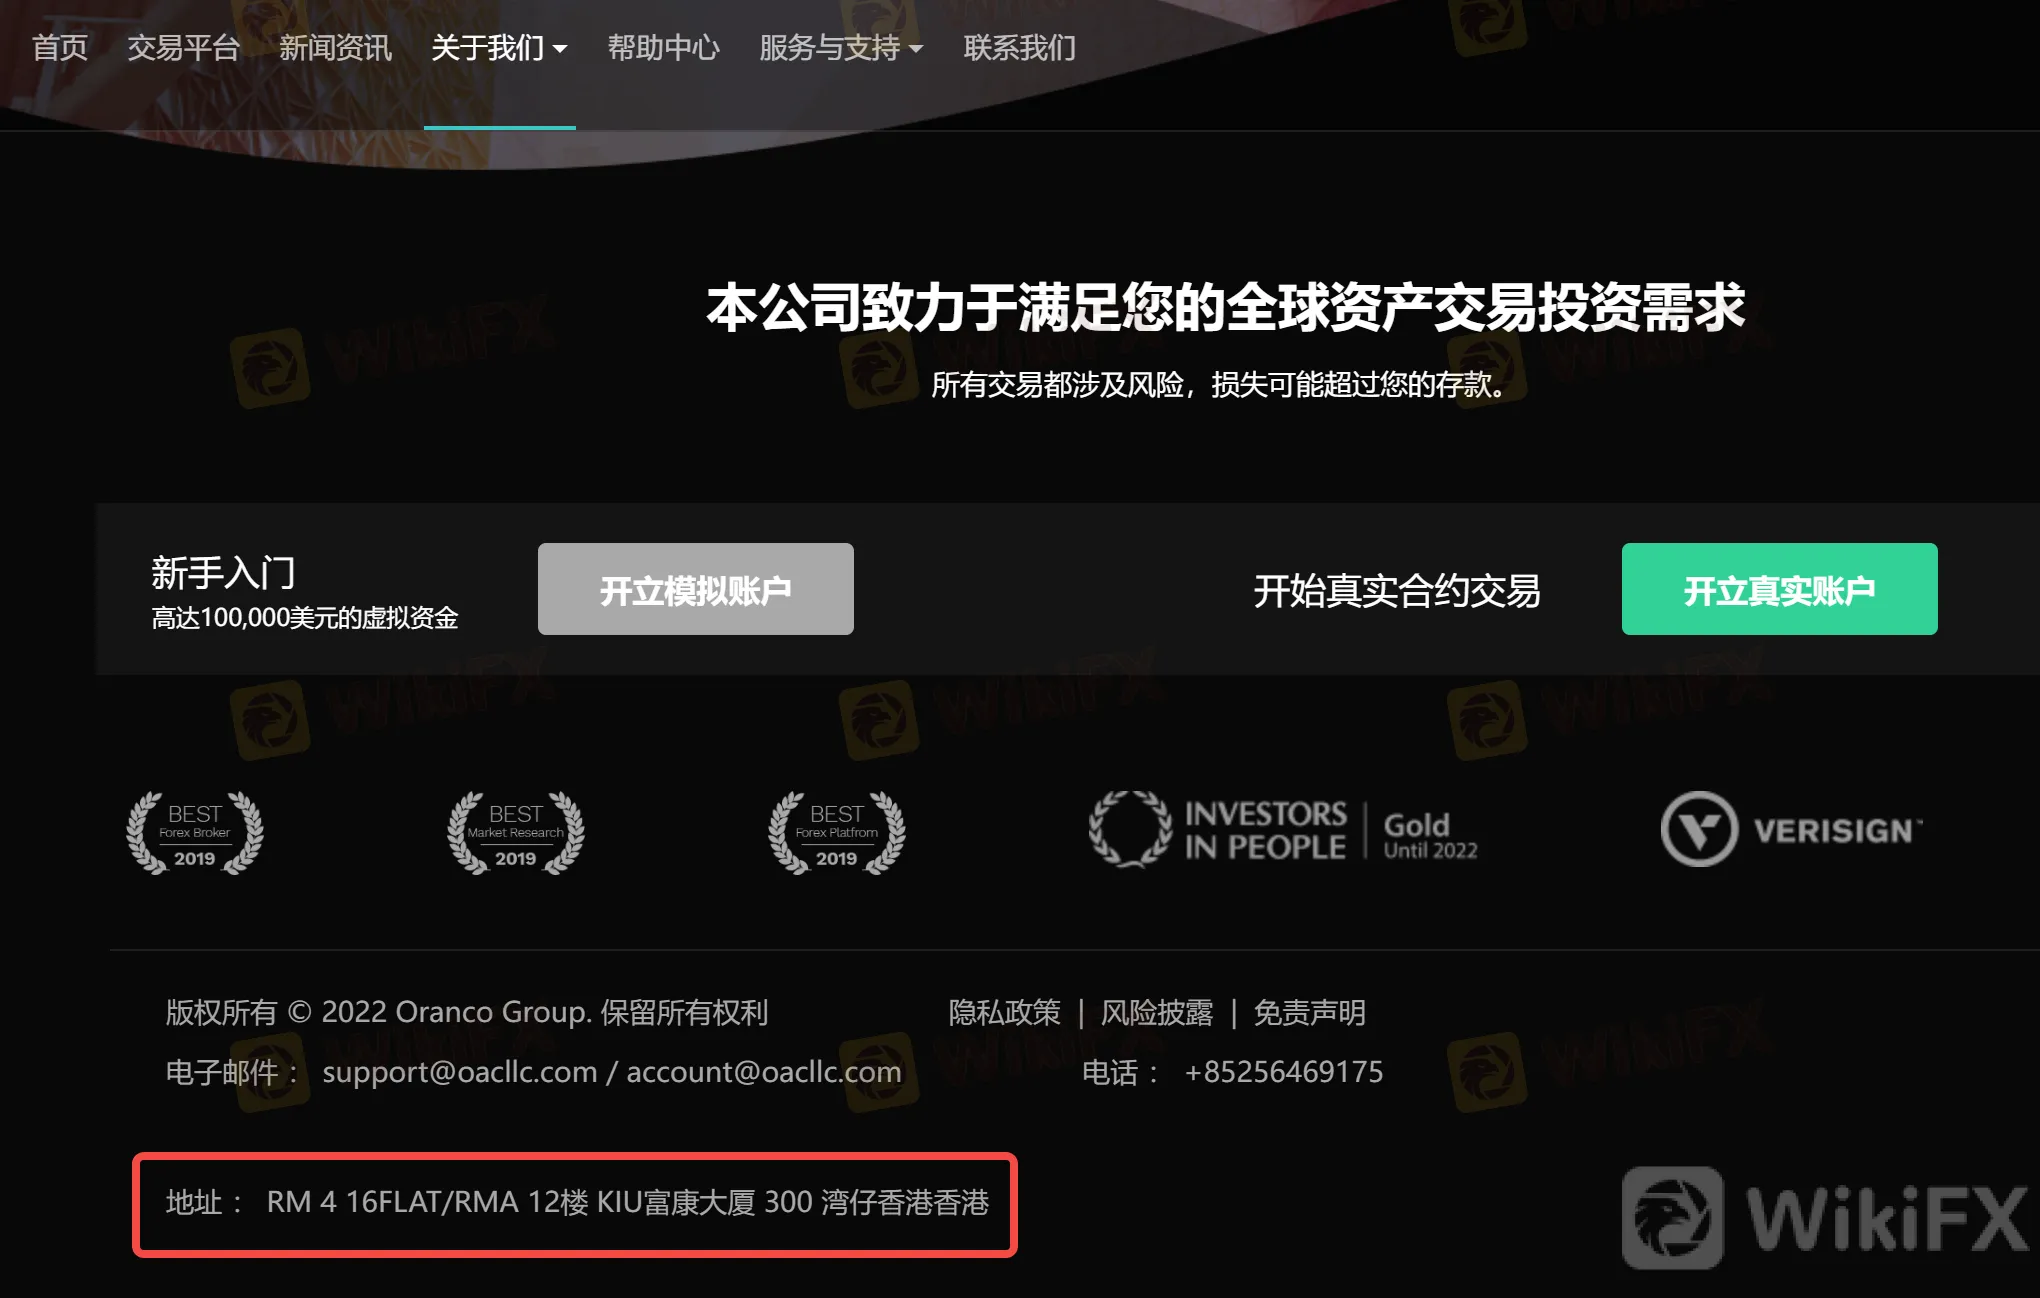The height and width of the screenshot is (1298, 2040).
Task: Expand the 服务与支持 dropdown menu
Action: (840, 48)
